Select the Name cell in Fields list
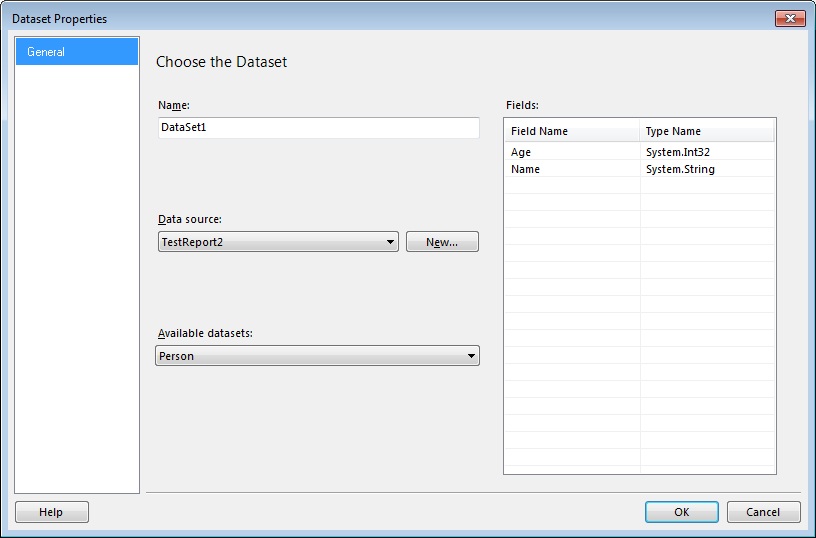 click(x=572, y=169)
